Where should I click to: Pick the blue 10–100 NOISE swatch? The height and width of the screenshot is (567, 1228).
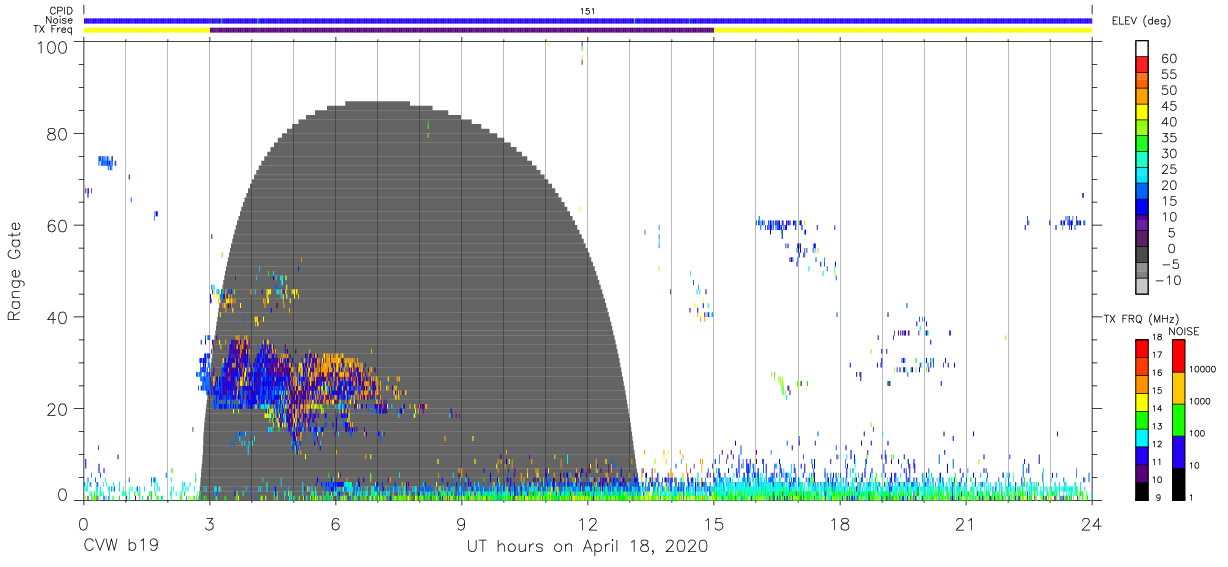(x=1179, y=451)
